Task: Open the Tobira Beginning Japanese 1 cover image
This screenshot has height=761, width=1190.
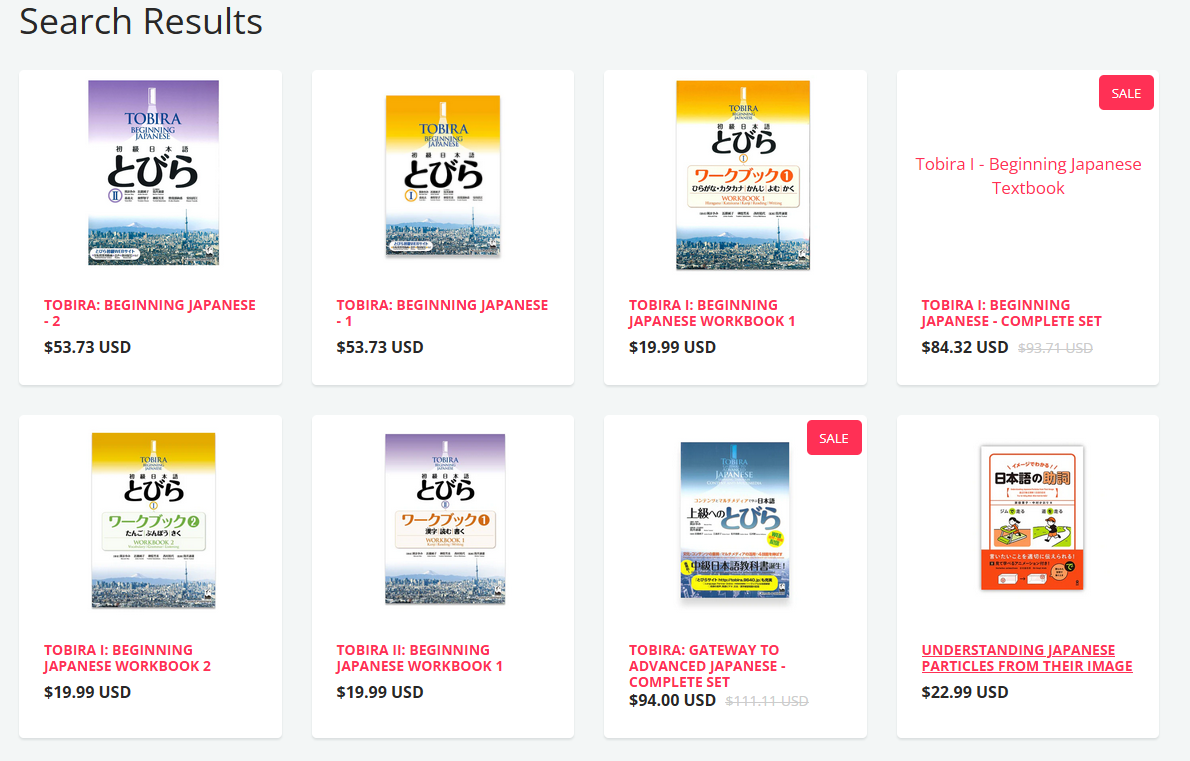Action: click(443, 176)
